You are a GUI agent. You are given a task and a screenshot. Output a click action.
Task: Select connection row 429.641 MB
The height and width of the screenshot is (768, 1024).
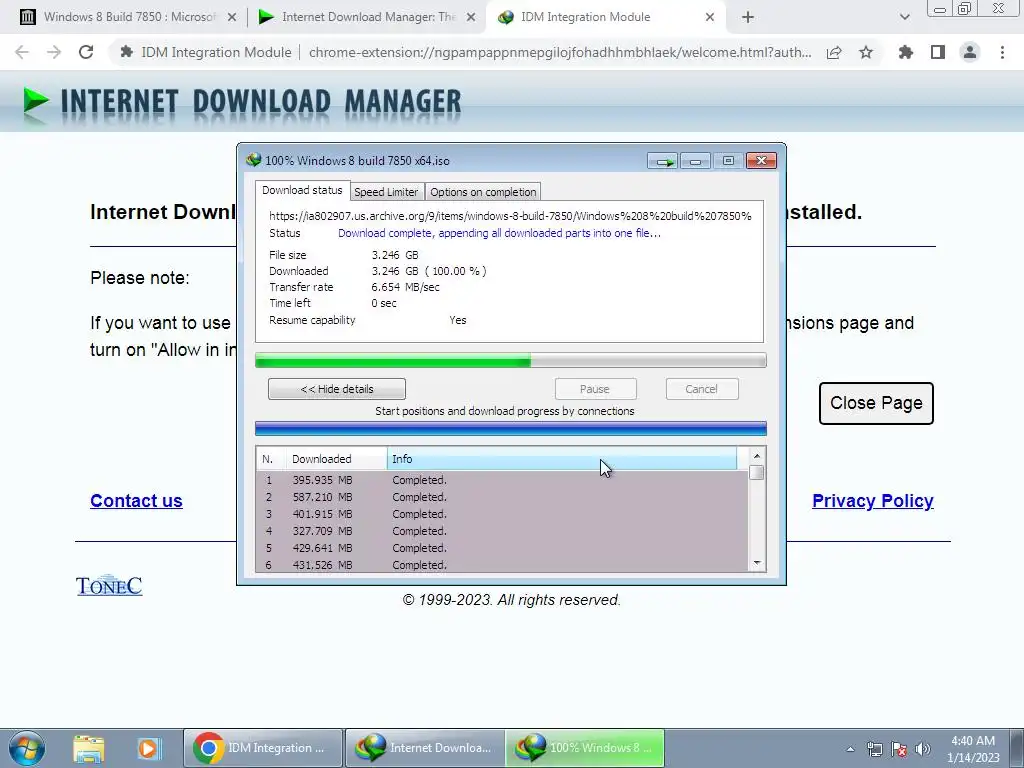pyautogui.click(x=502, y=548)
